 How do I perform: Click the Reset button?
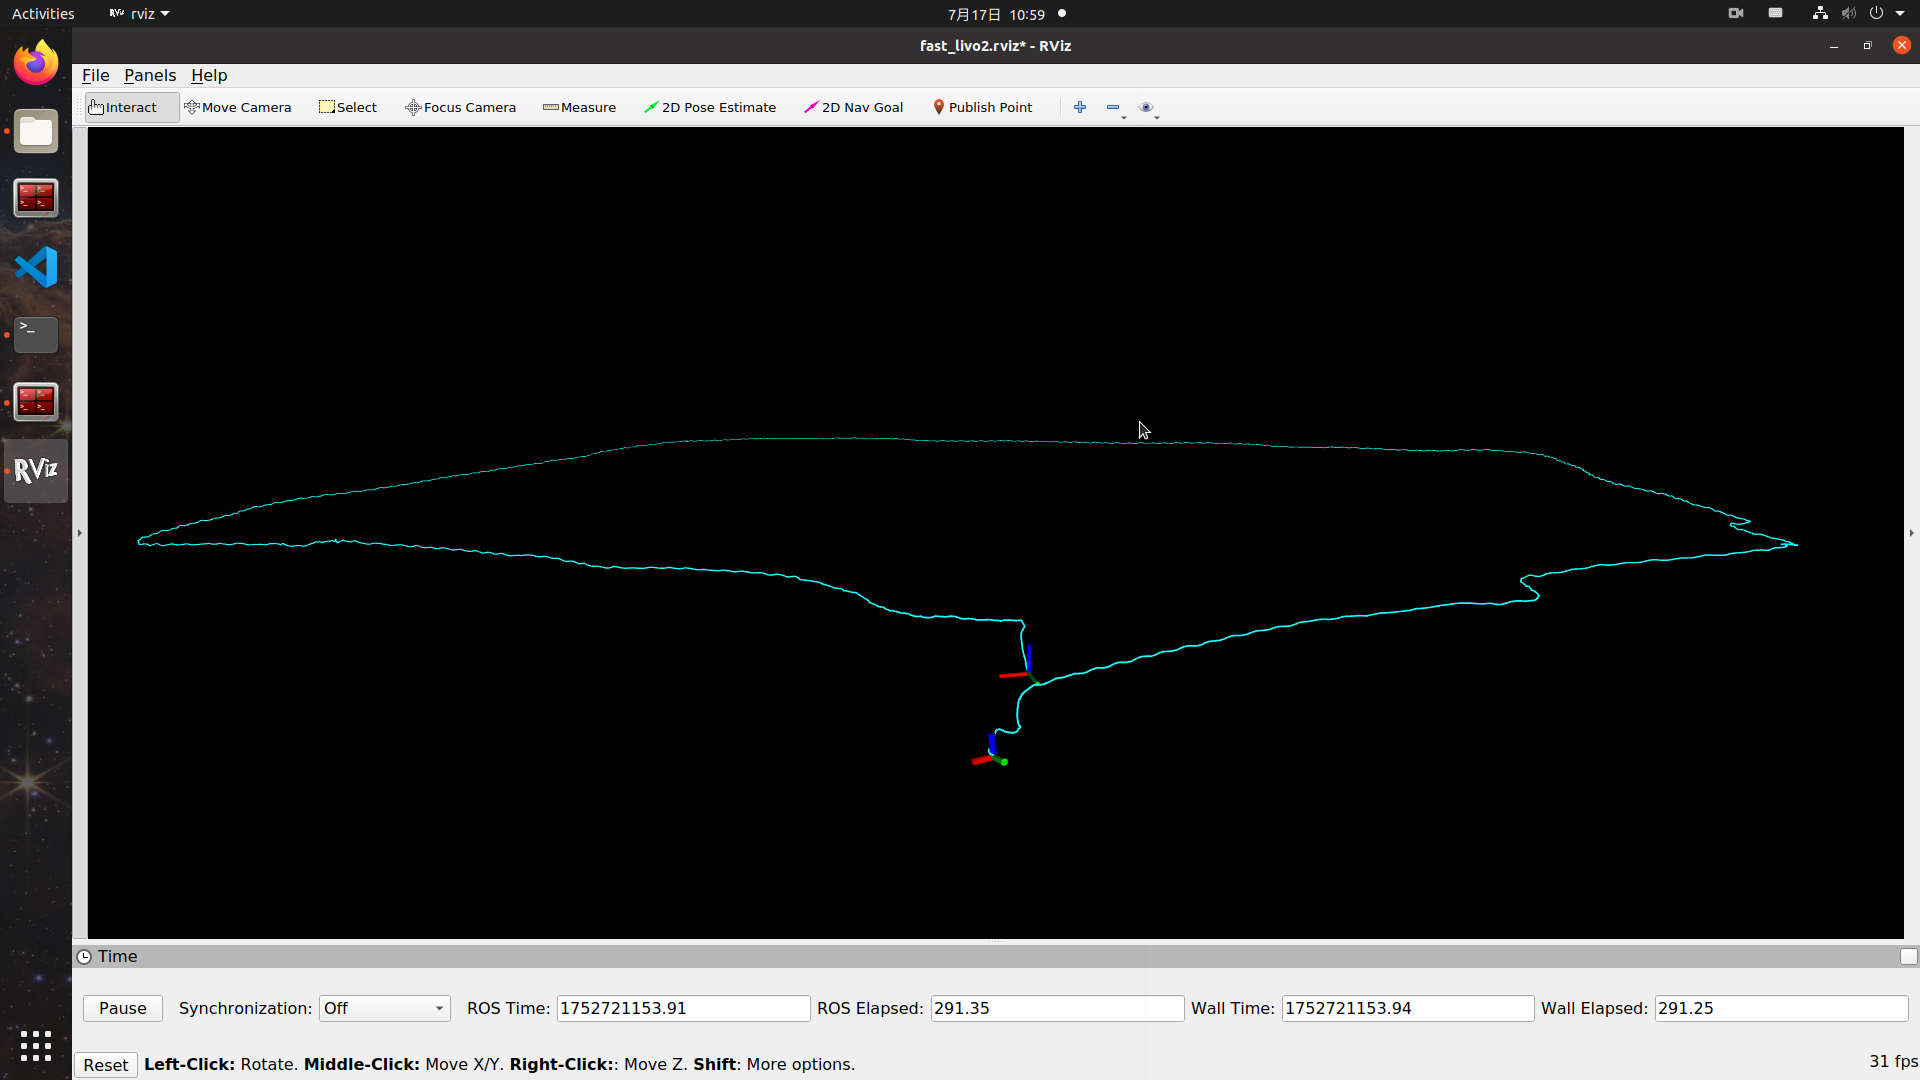(106, 1065)
